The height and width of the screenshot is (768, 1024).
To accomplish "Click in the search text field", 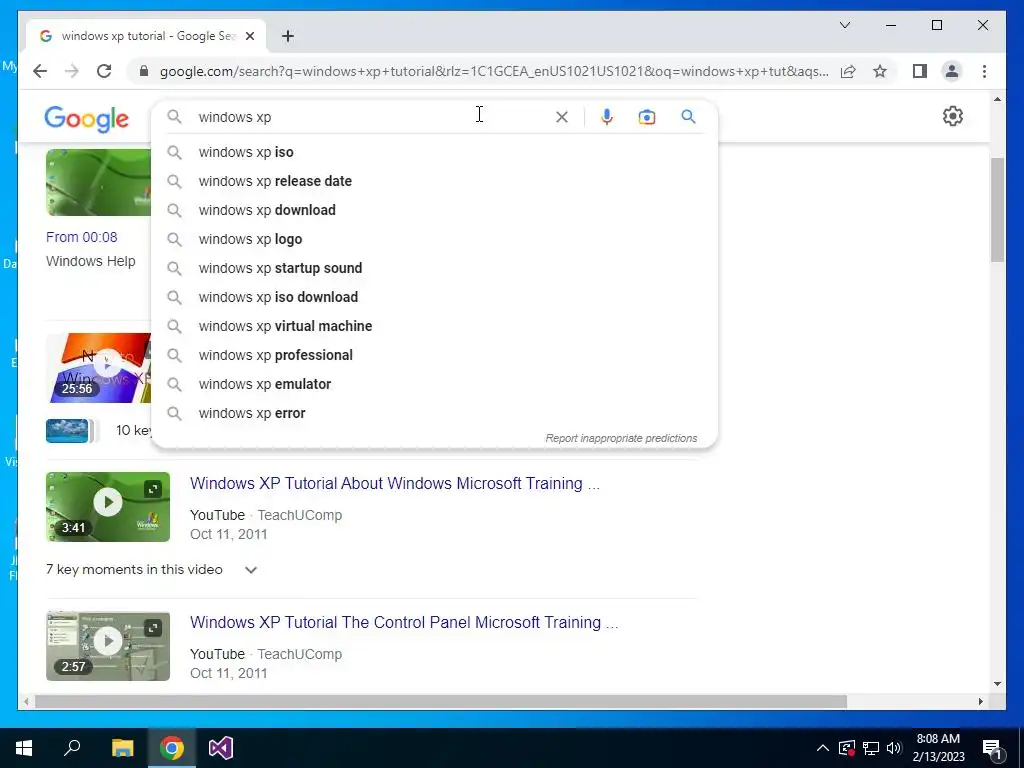I will (x=372, y=117).
